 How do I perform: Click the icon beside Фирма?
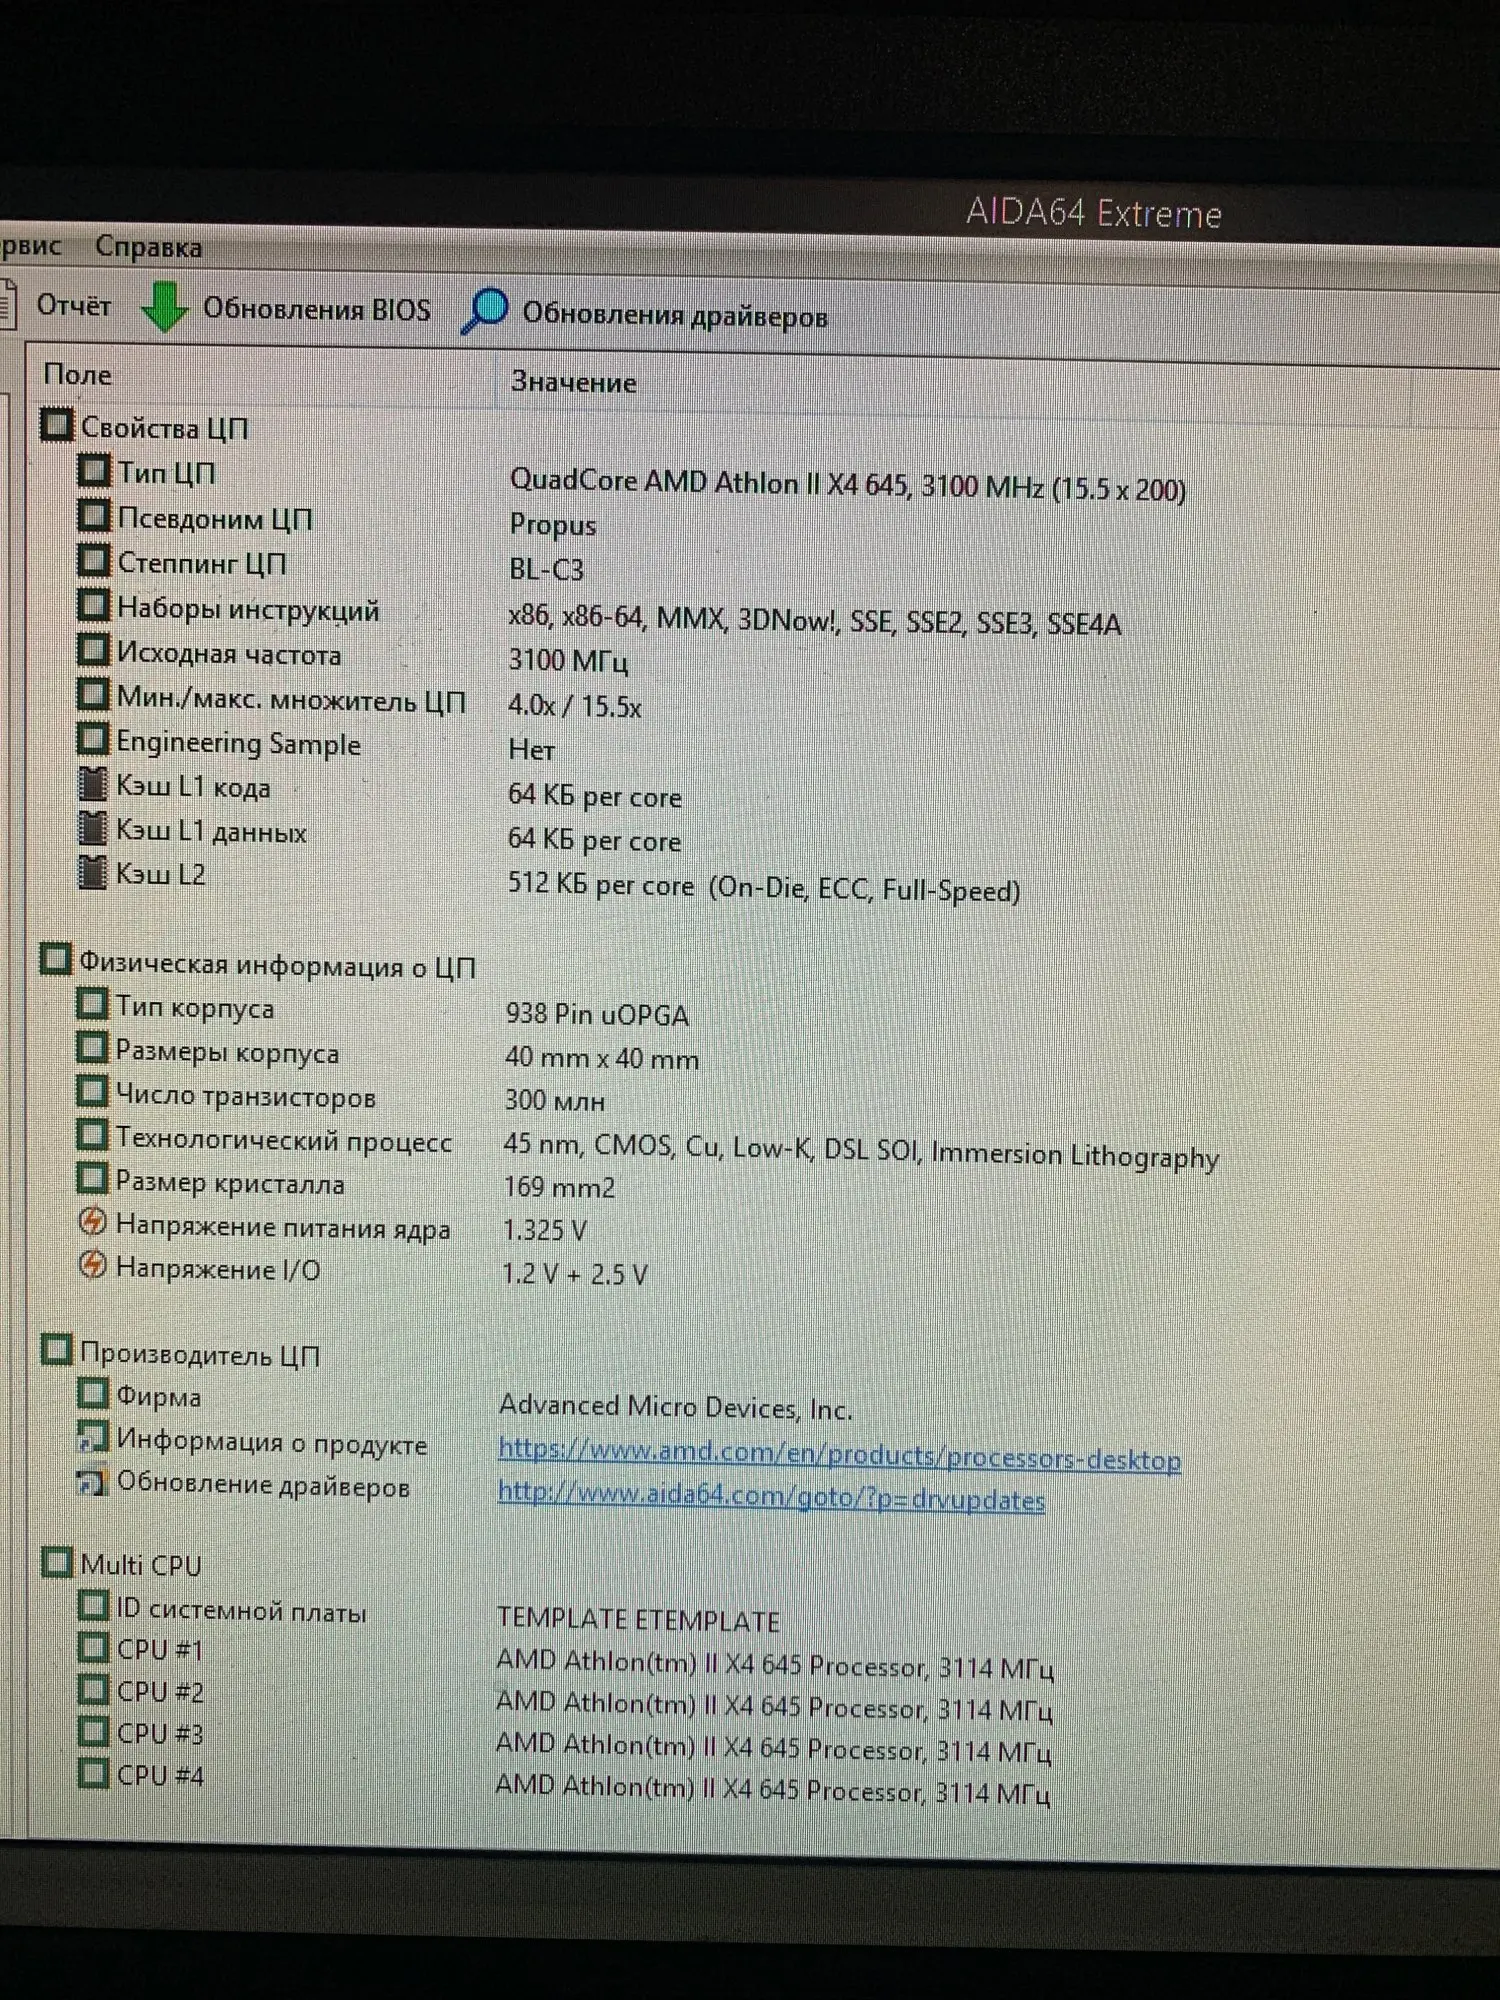pos(93,1392)
